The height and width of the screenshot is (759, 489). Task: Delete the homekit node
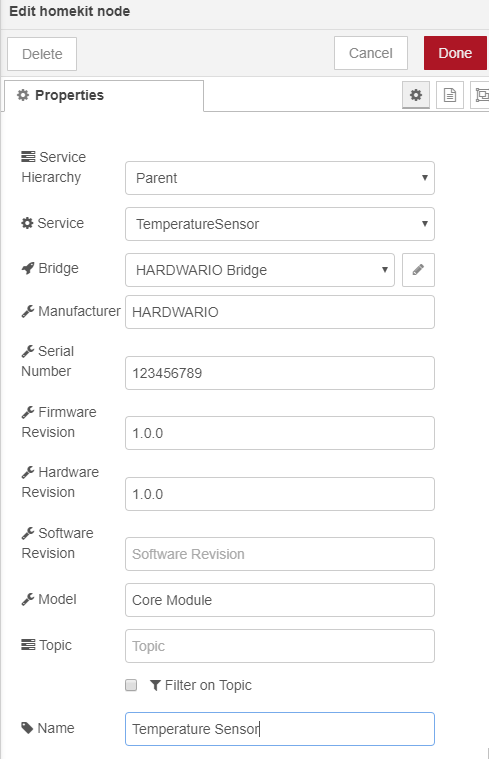point(42,54)
